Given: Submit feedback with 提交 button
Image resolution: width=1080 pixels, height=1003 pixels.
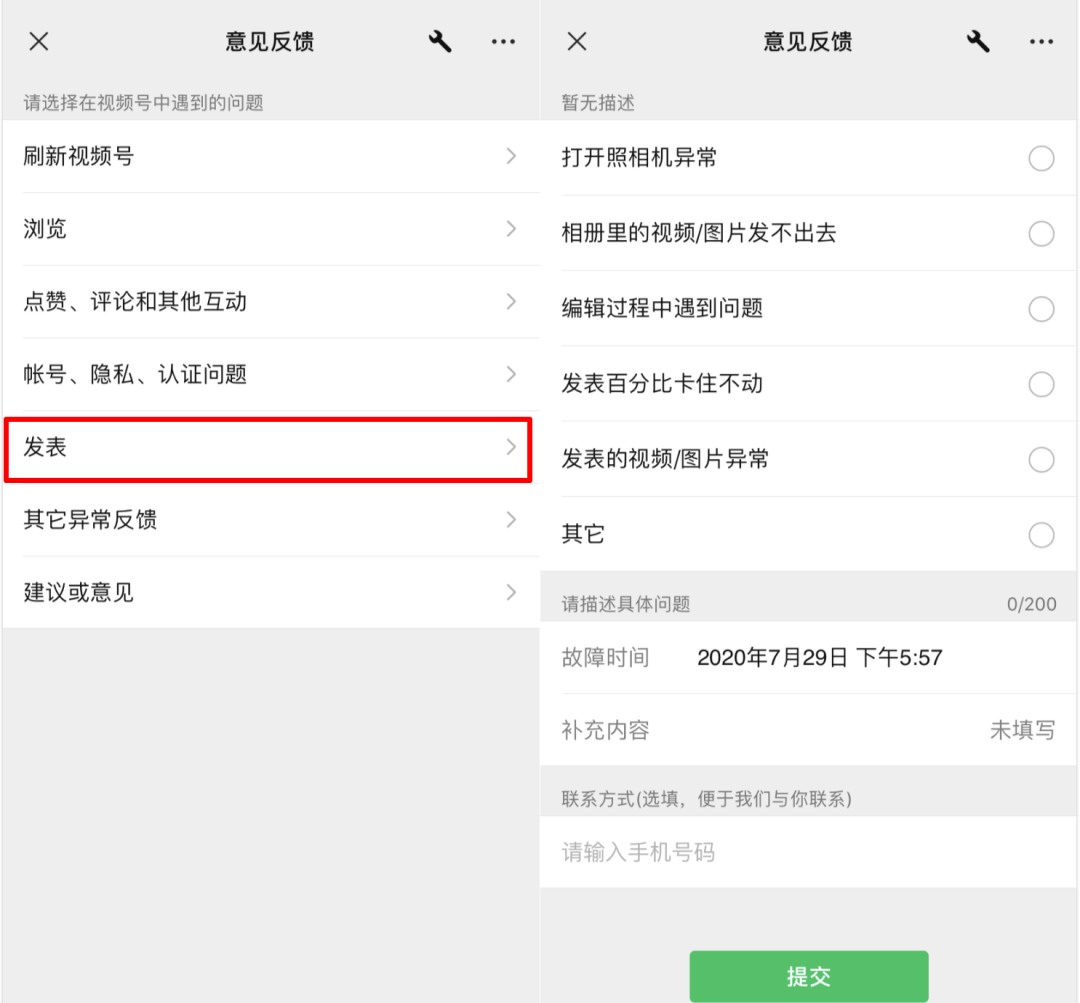Looking at the screenshot, I should (809, 976).
